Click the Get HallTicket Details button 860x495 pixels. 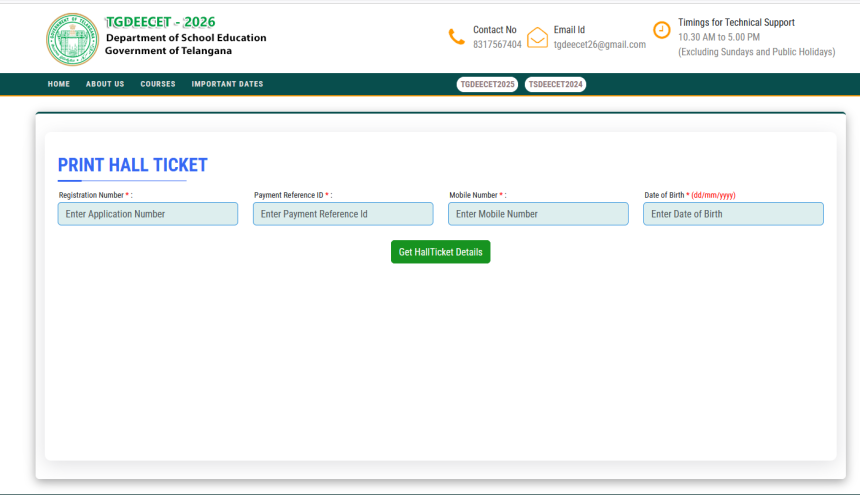pyautogui.click(x=440, y=252)
